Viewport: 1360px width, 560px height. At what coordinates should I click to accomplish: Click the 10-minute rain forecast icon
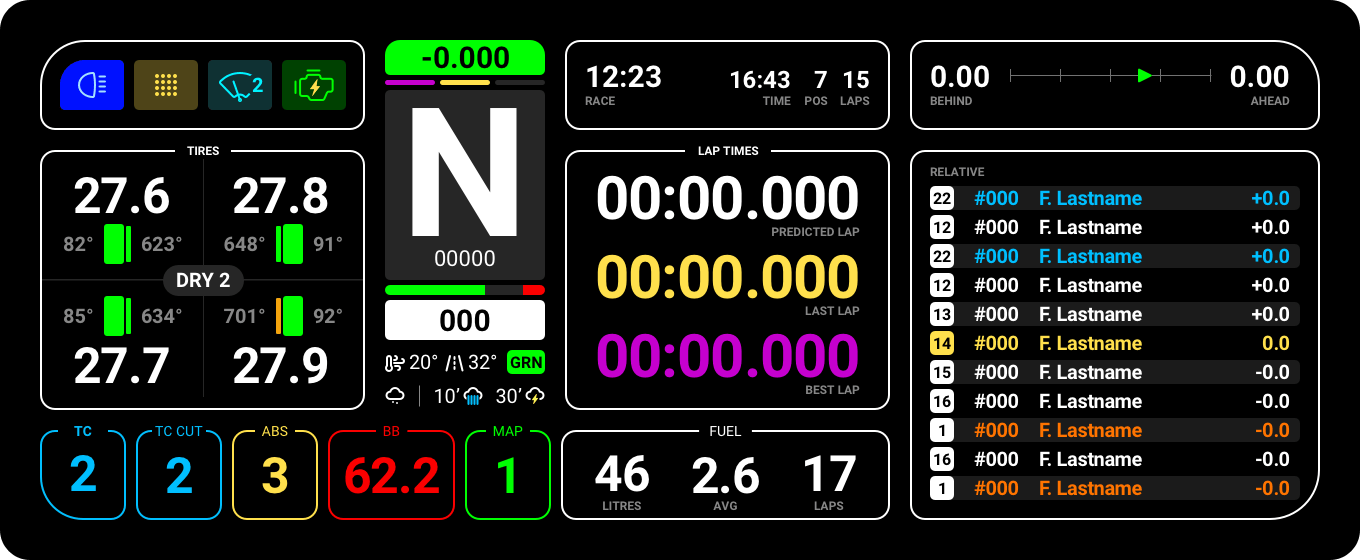pos(472,396)
